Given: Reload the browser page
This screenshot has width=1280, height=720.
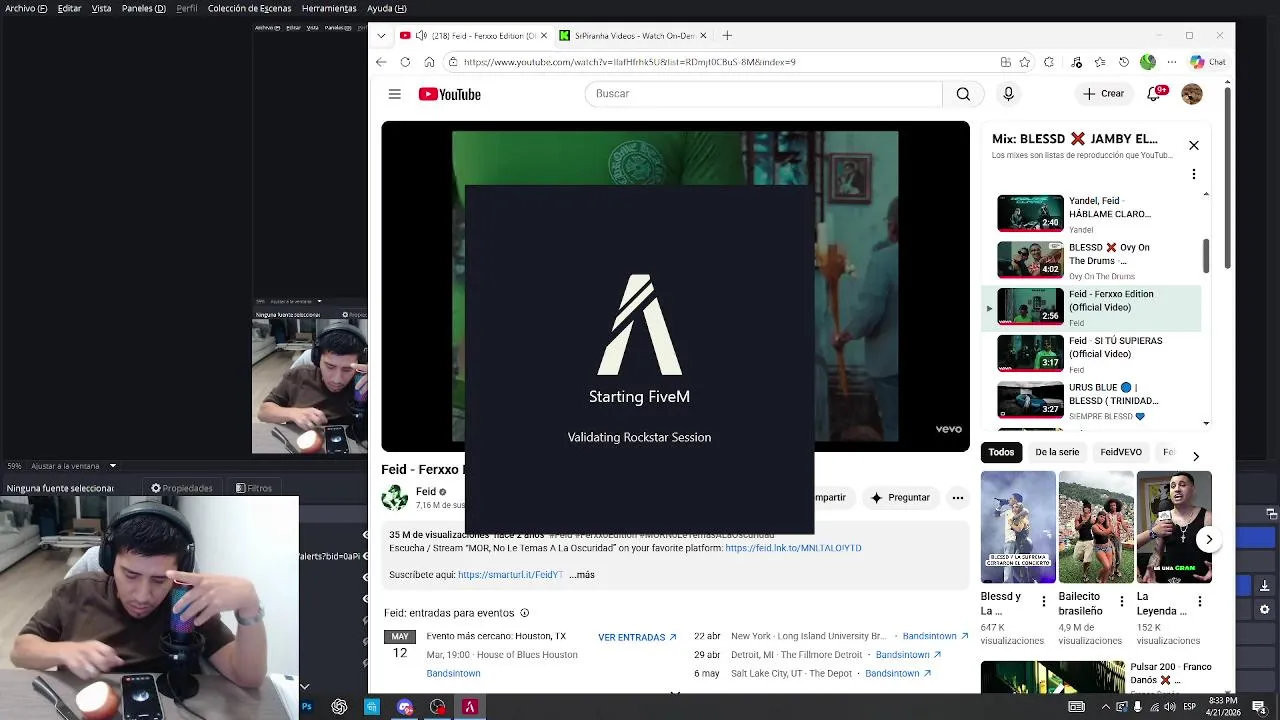Looking at the screenshot, I should click(405, 62).
